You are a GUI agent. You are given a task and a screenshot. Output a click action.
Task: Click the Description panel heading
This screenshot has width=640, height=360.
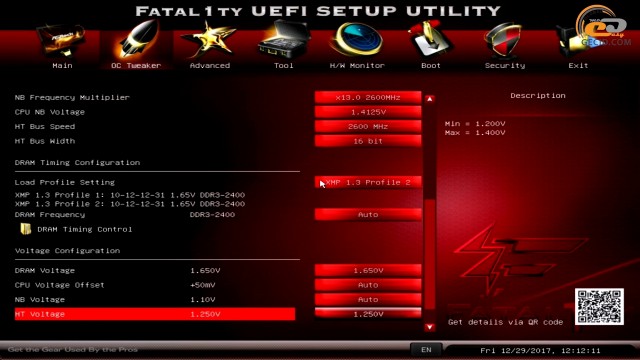click(x=538, y=96)
